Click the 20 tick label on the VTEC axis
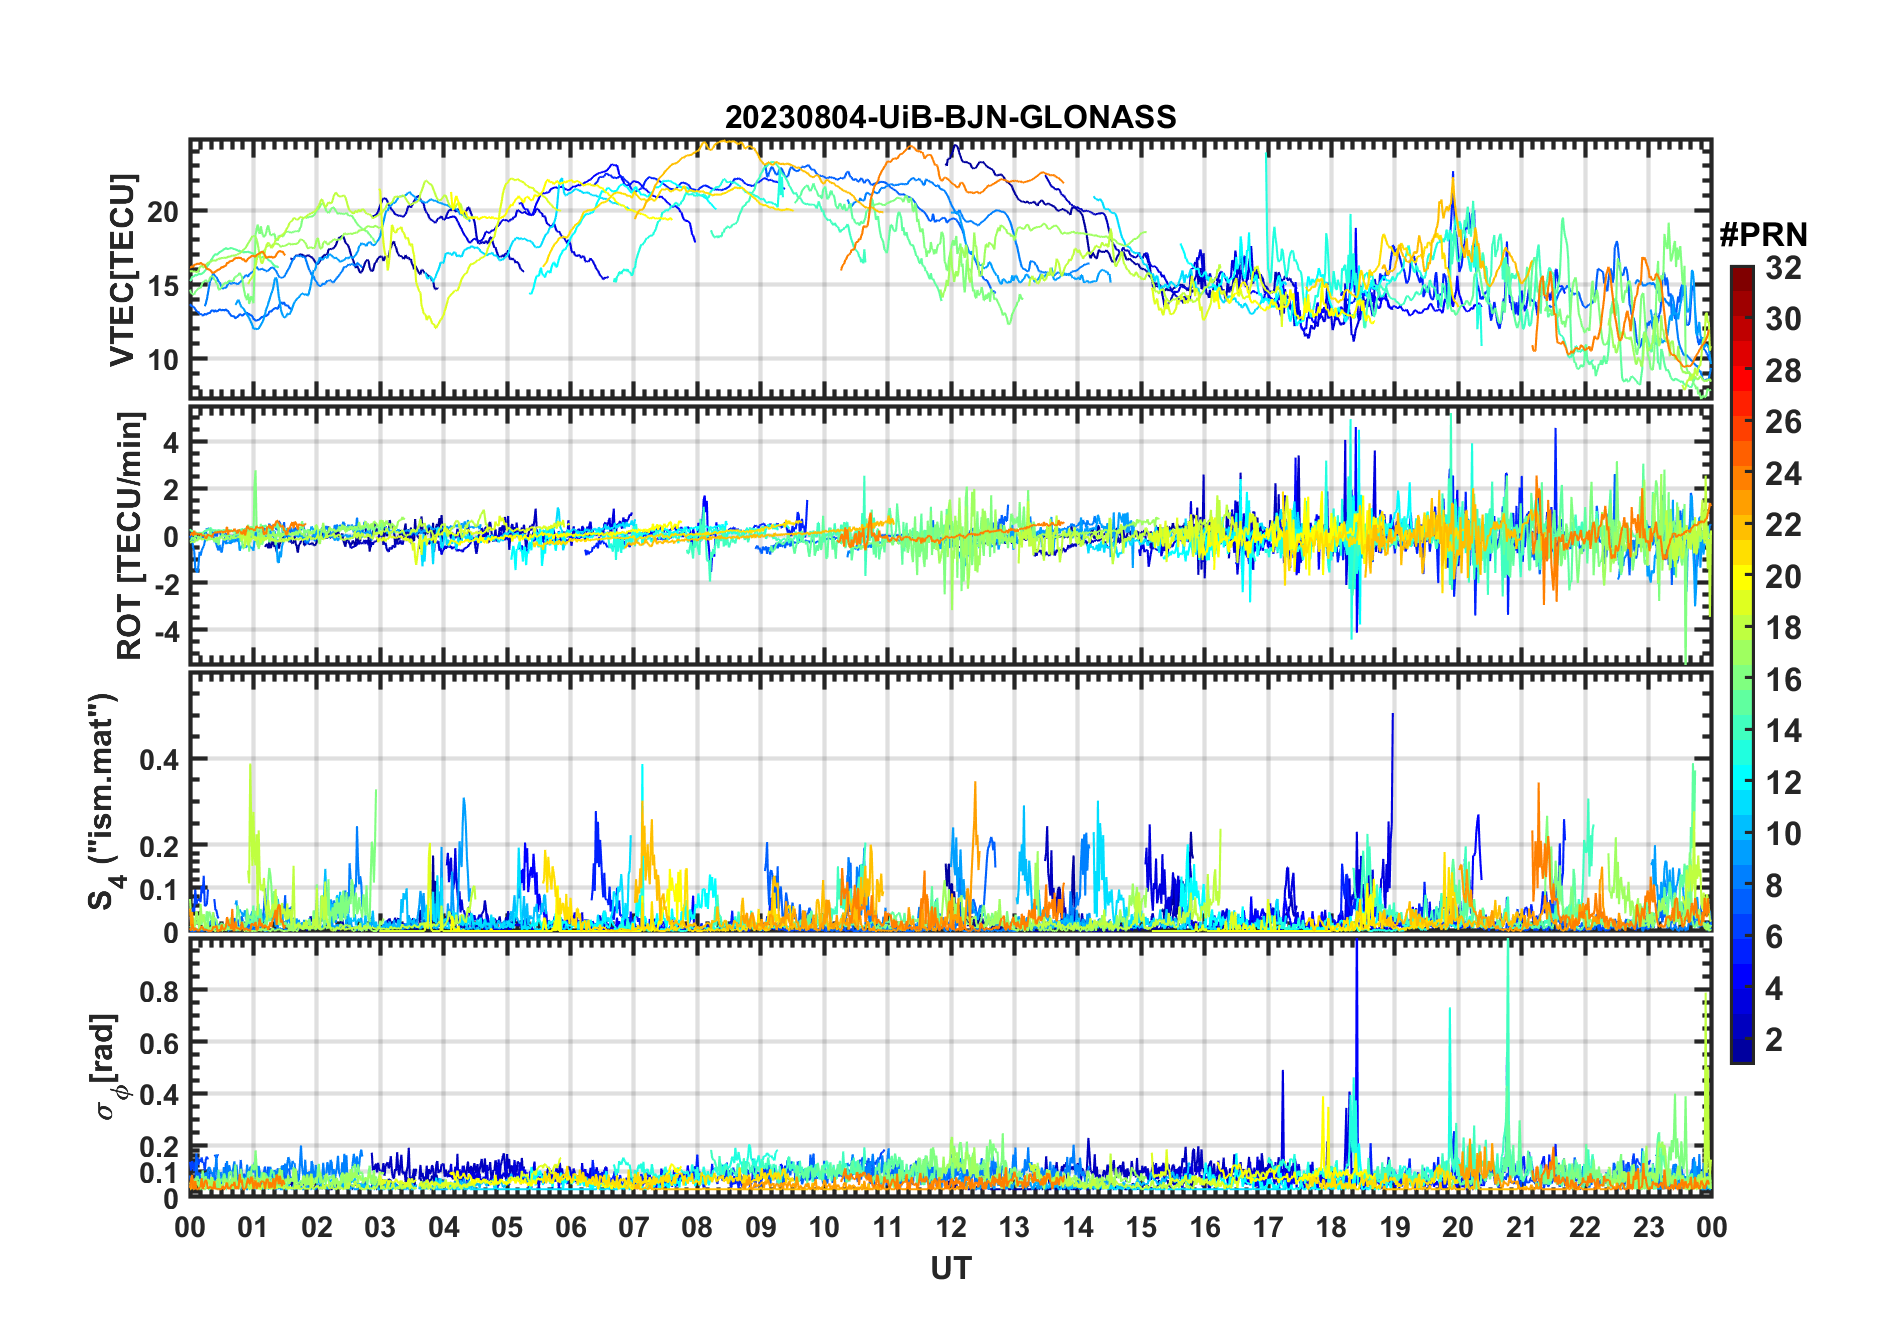Viewport: 1902px width, 1330px height. click(x=163, y=212)
